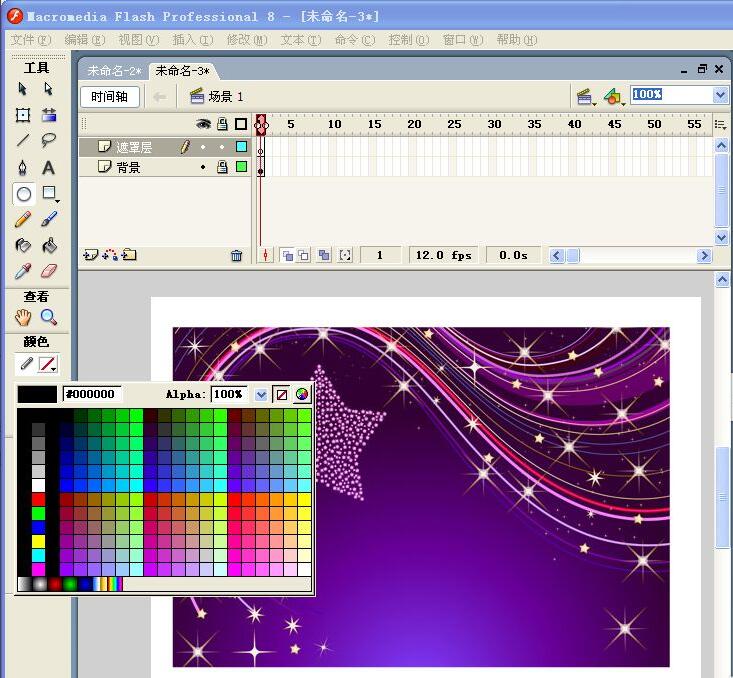Choose the rainbow gradient swatch
This screenshot has height=678, width=733.
pos(115,584)
